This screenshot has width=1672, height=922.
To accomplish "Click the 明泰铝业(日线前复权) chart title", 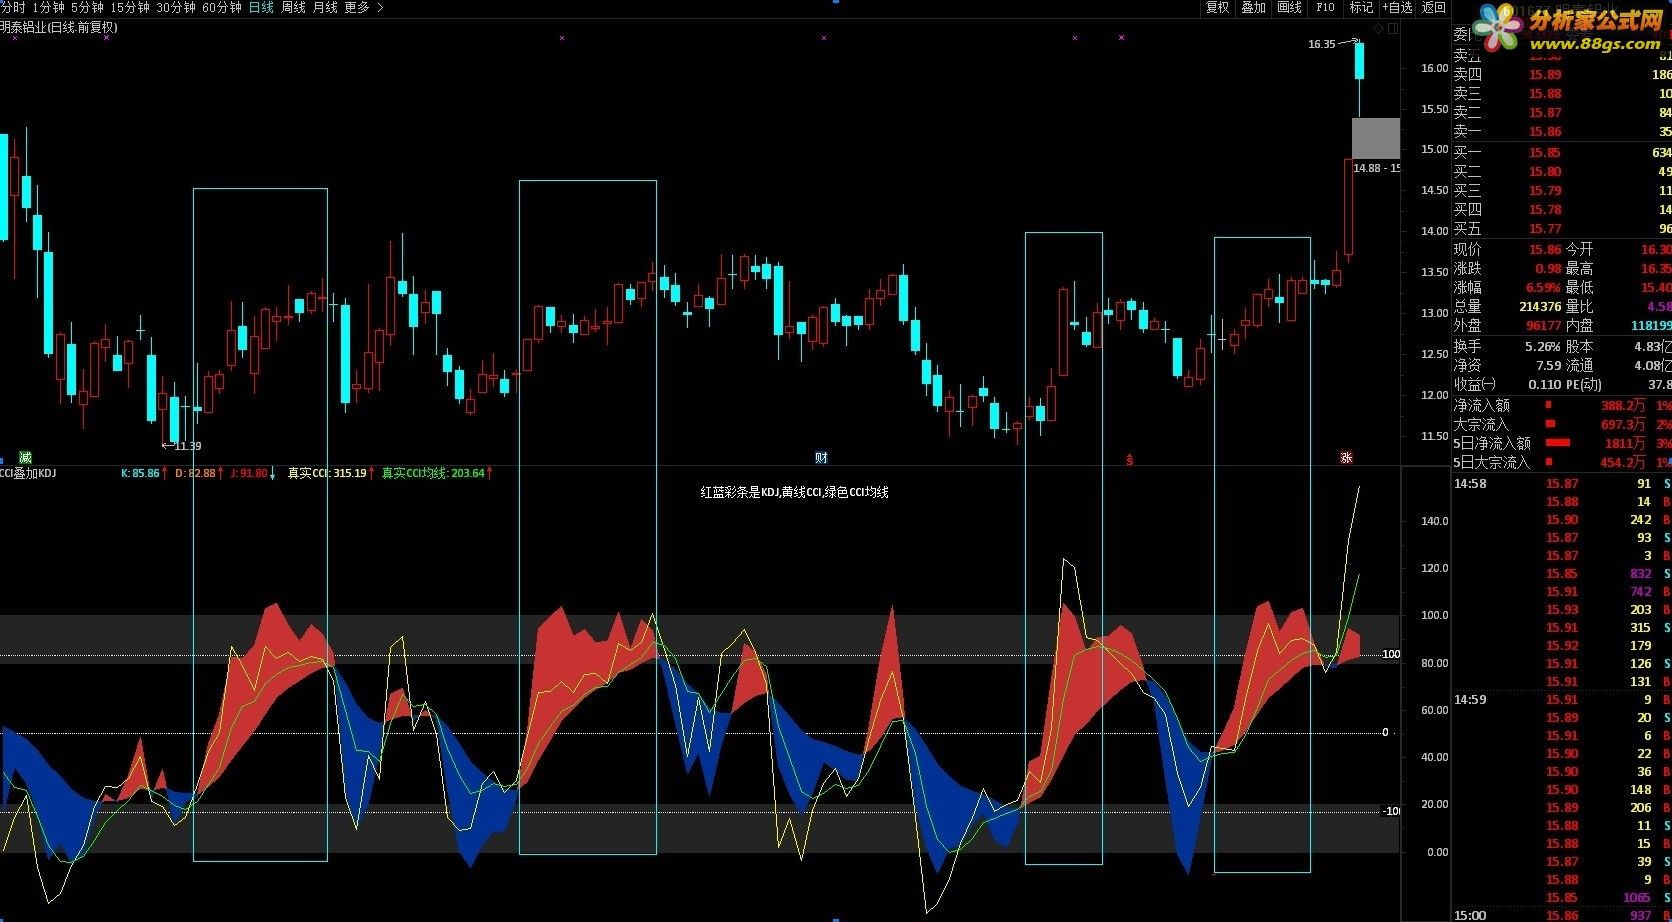I will tap(59, 27).
